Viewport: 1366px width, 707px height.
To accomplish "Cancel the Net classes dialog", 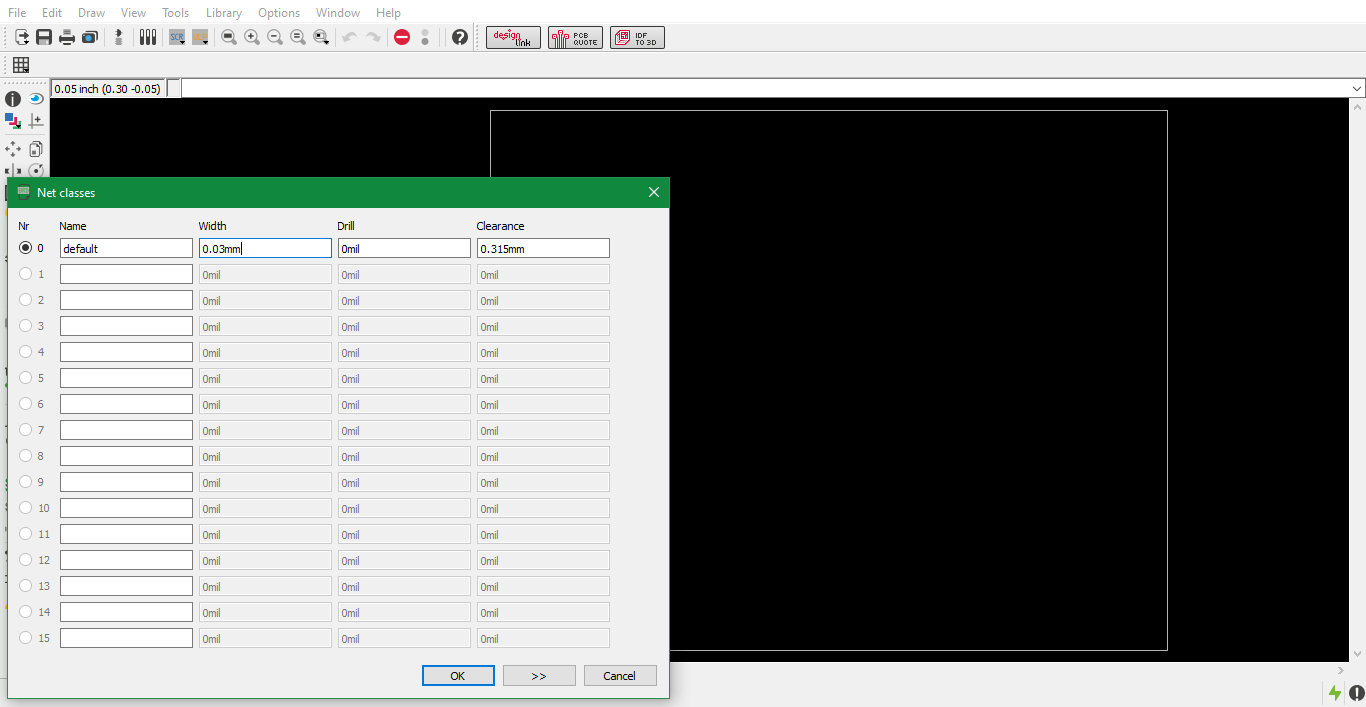I will [x=620, y=676].
